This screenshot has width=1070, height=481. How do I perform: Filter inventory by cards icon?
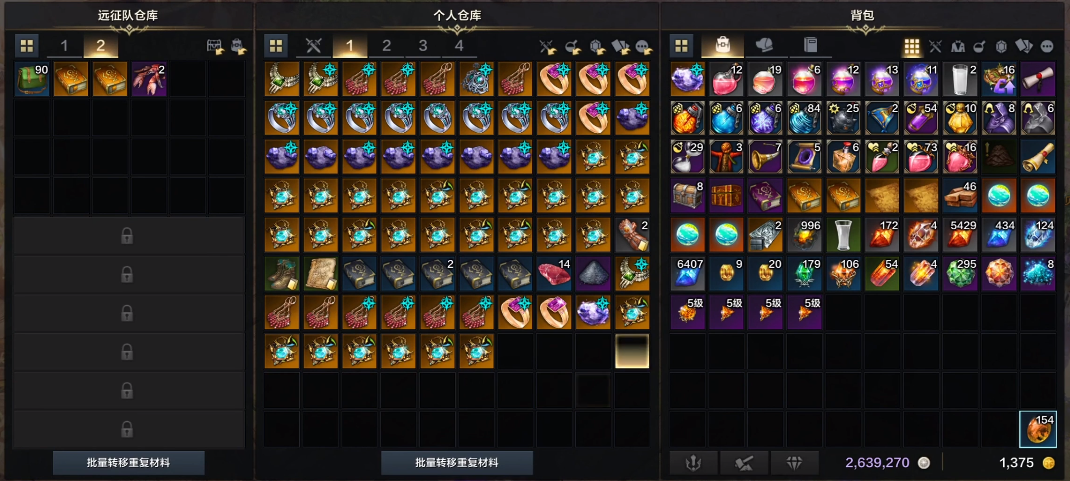click(x=1024, y=46)
